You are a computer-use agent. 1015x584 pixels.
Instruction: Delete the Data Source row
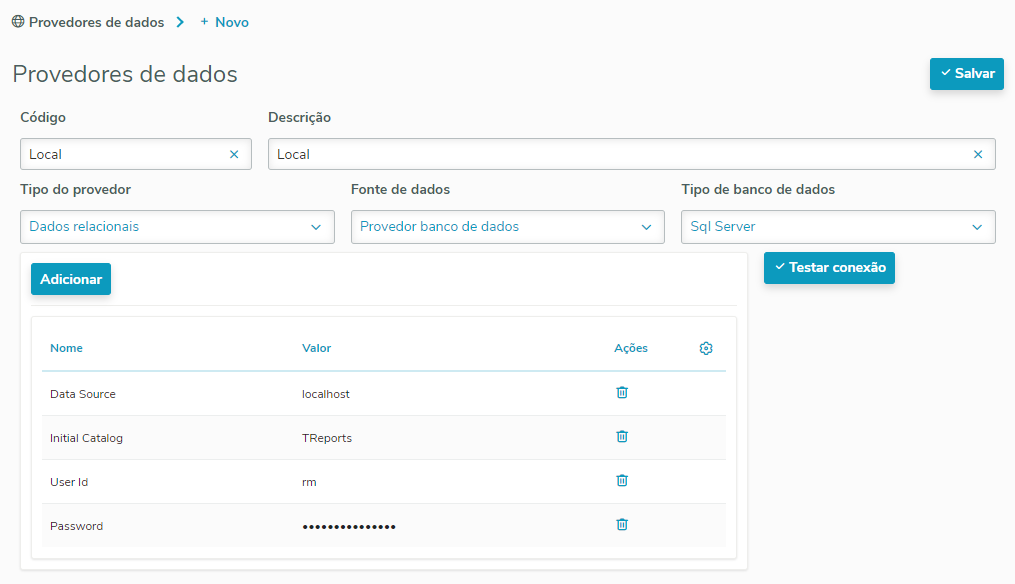coord(622,393)
